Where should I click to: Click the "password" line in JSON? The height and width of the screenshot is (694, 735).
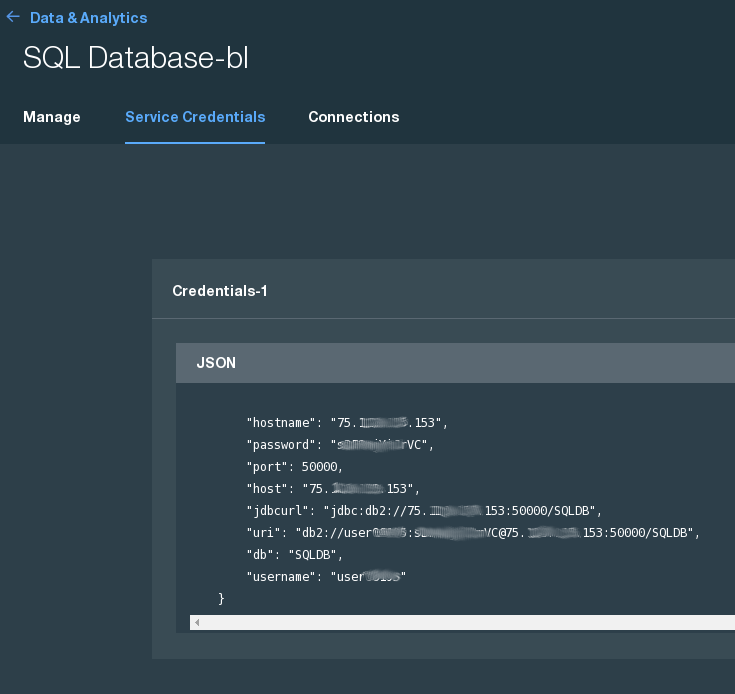pos(340,445)
